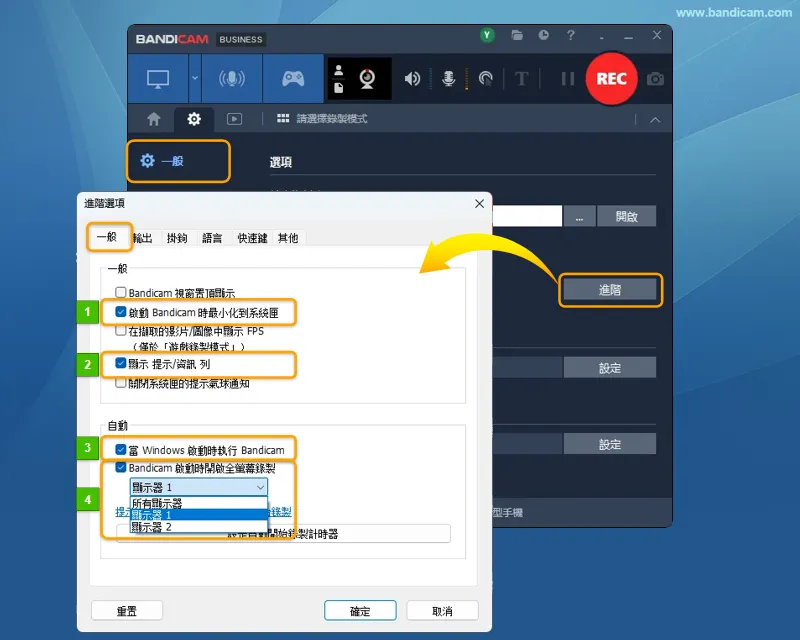
Task: Uncheck 當 Windows 啟動時執行 Bandicam
Action: (x=120, y=450)
